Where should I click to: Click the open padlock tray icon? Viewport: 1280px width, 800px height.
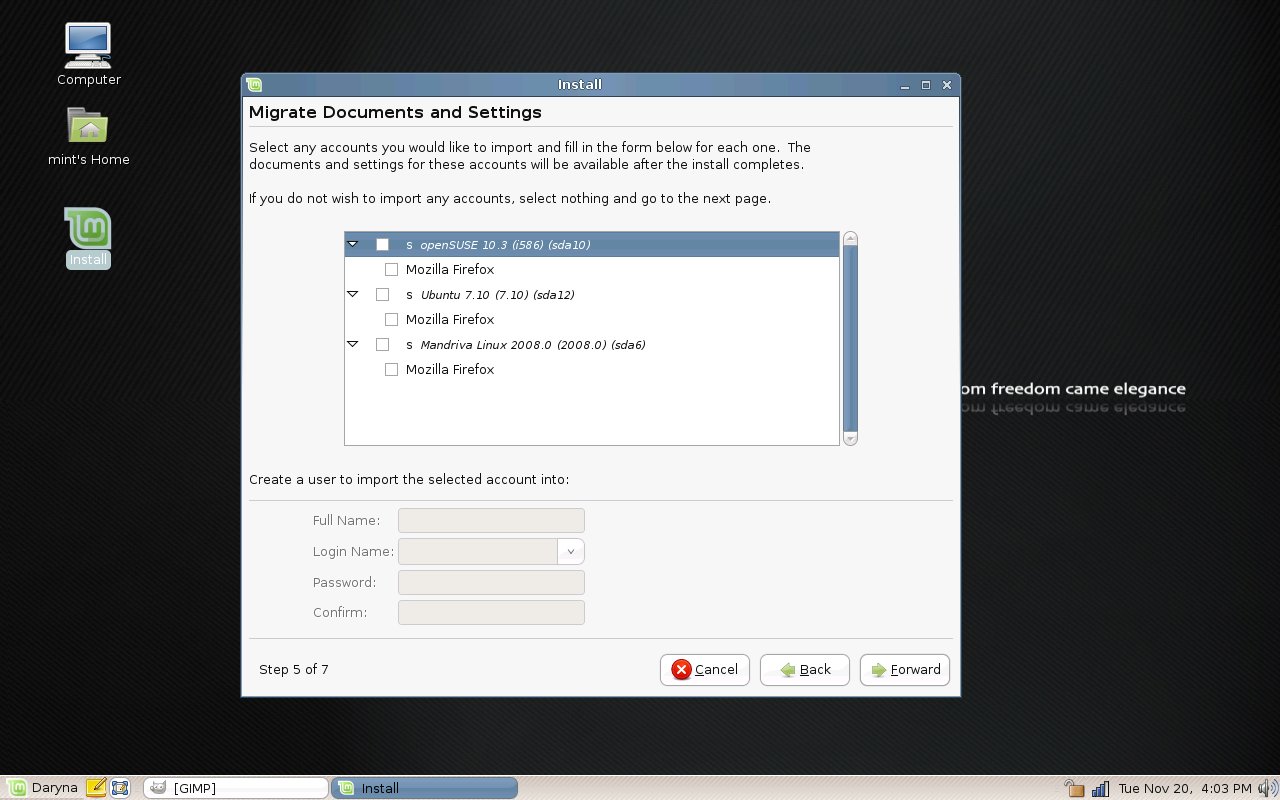point(1075,788)
